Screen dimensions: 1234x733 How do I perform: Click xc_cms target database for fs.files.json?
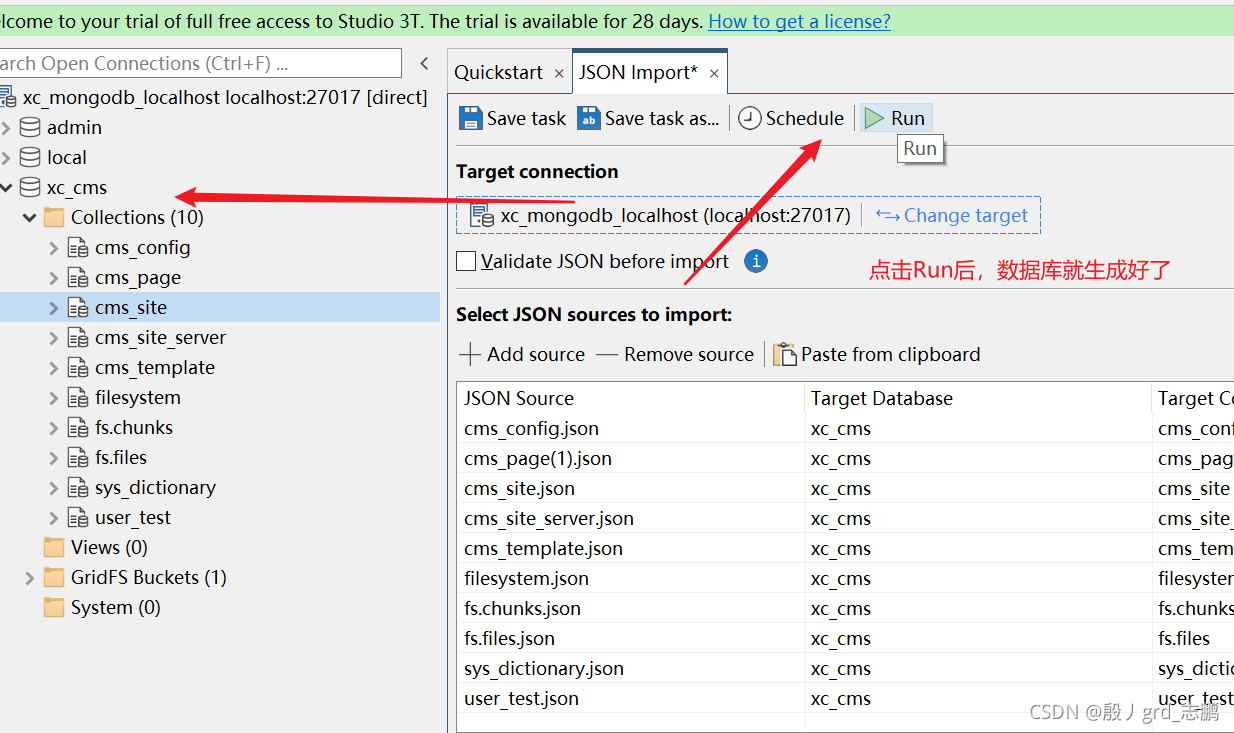[x=841, y=638]
